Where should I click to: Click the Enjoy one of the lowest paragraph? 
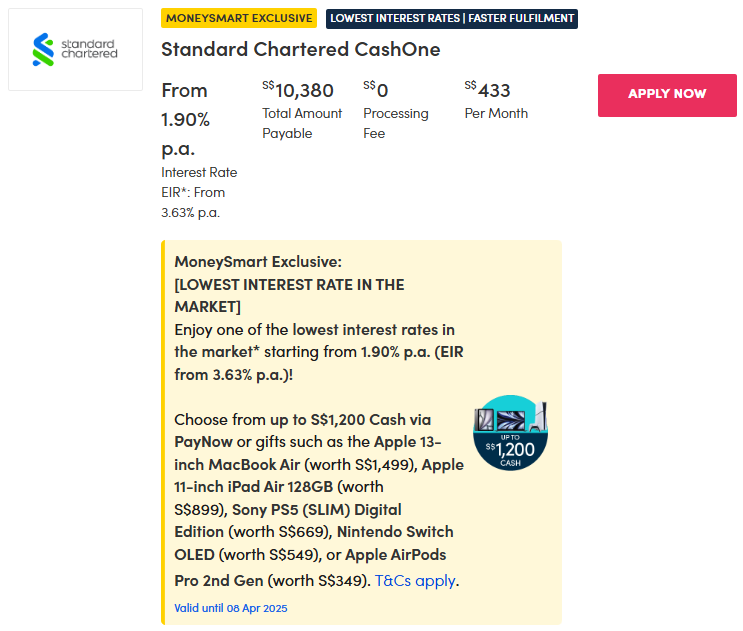click(314, 352)
